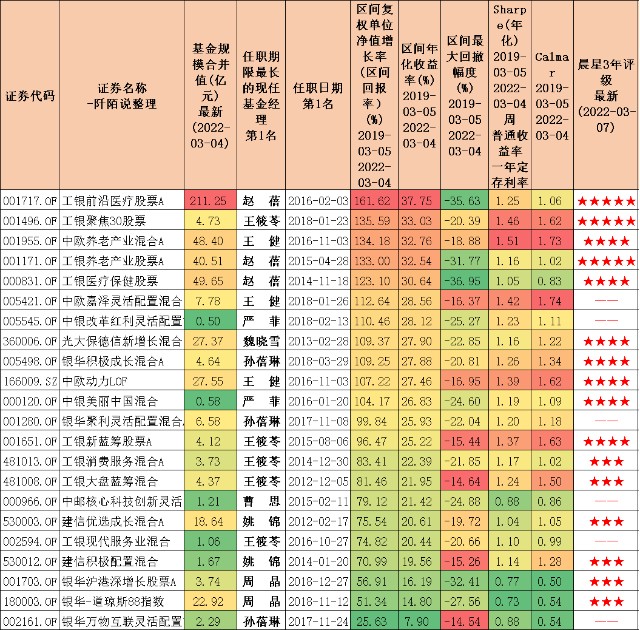The height and width of the screenshot is (630, 640).
Task: Click fund name 银华沪港深增长股票A
Action: click(x=122, y=581)
